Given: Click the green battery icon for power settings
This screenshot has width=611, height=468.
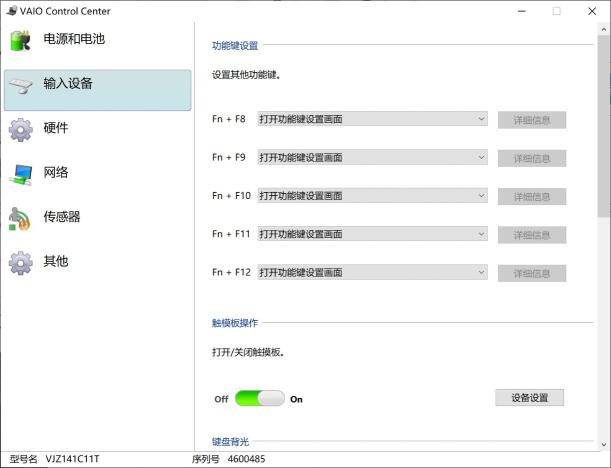Looking at the screenshot, I should (x=20, y=41).
